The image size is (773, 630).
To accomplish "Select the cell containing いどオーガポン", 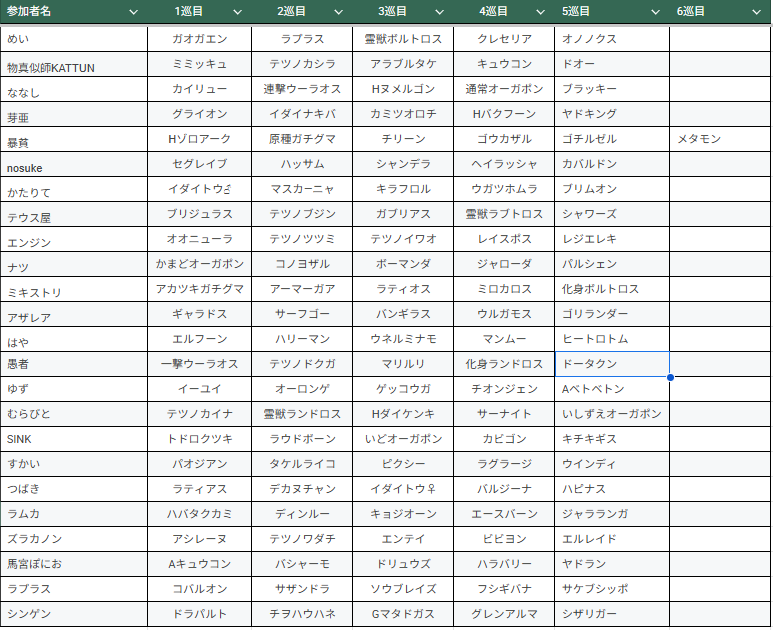I will [403, 439].
